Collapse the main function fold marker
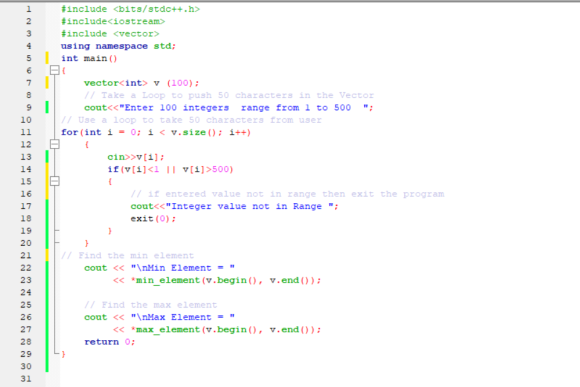 coord(54,70)
